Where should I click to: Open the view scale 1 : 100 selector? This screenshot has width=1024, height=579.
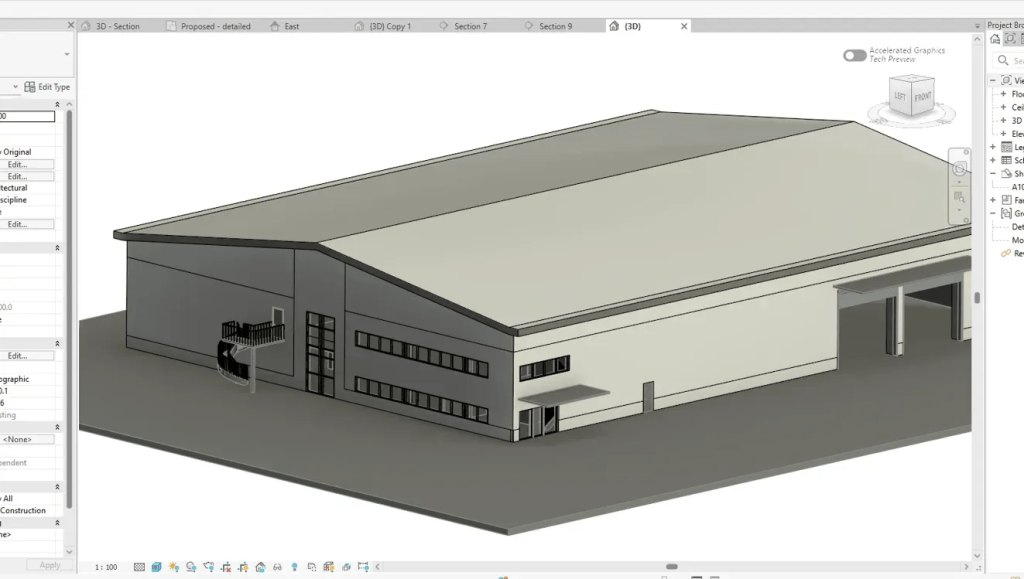(106, 567)
